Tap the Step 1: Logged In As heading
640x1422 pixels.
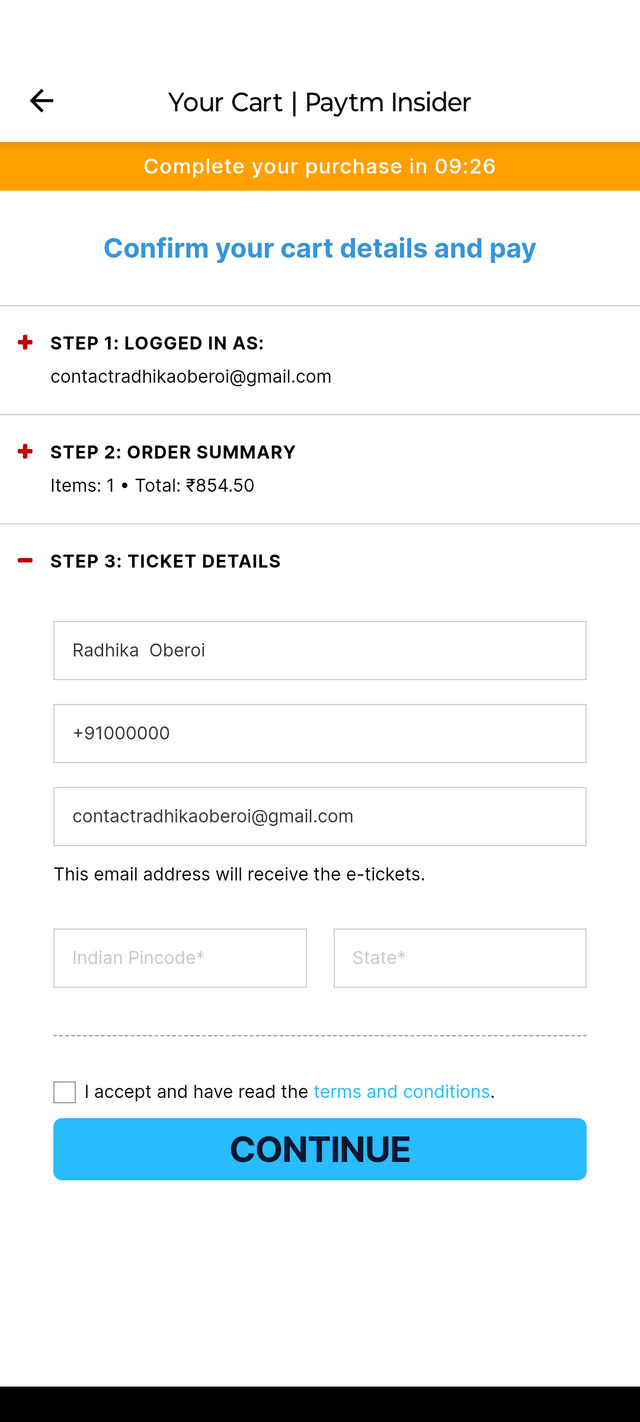coord(157,343)
